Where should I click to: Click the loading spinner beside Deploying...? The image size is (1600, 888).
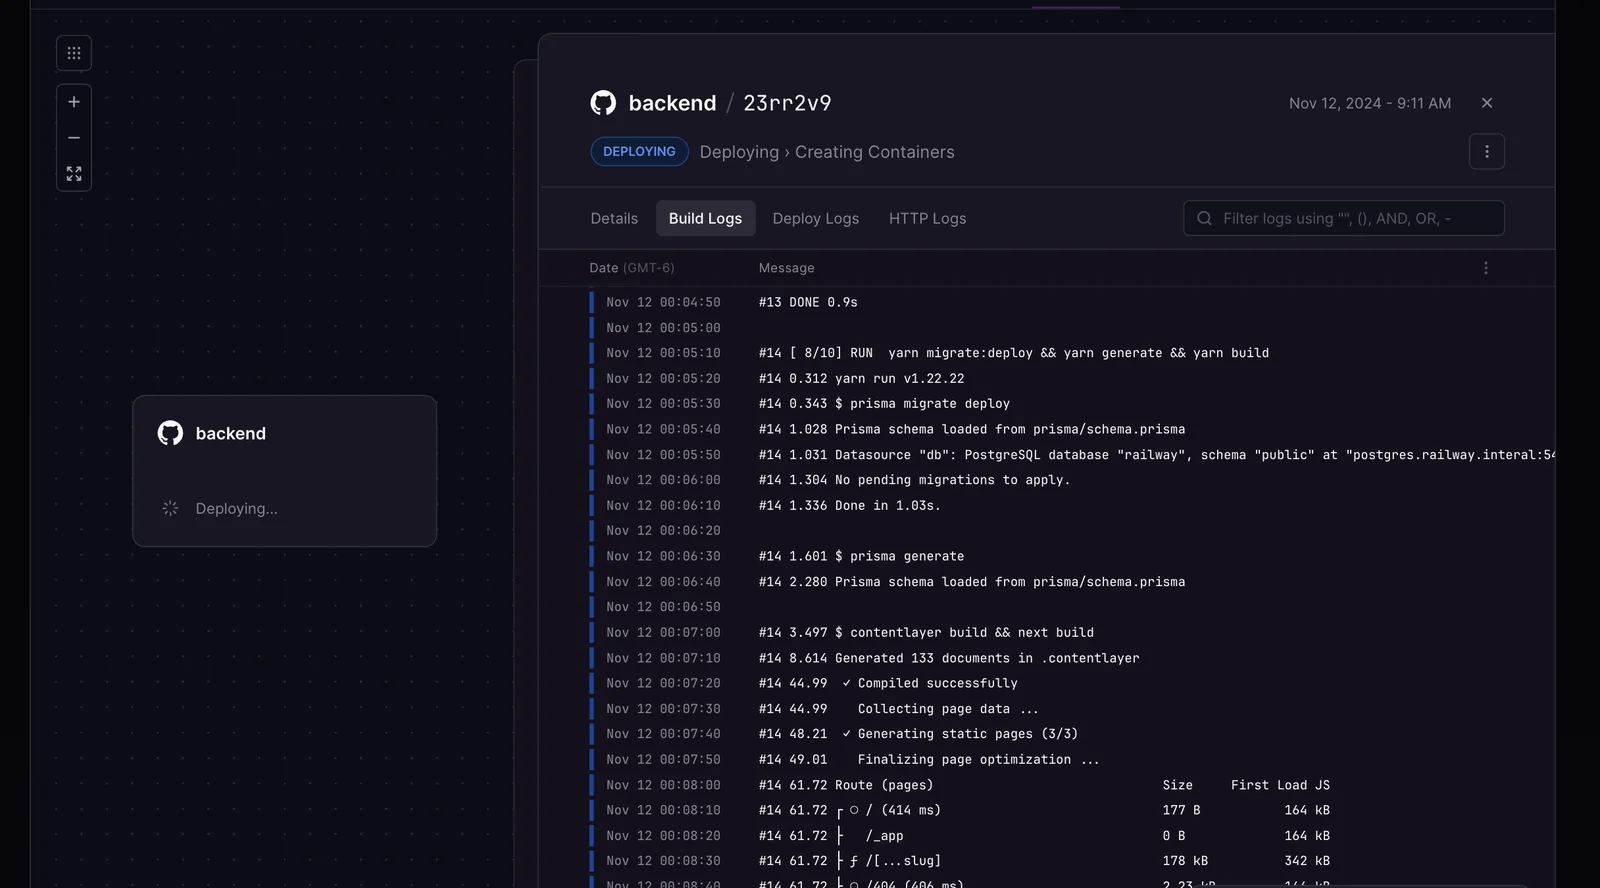pyautogui.click(x=170, y=509)
